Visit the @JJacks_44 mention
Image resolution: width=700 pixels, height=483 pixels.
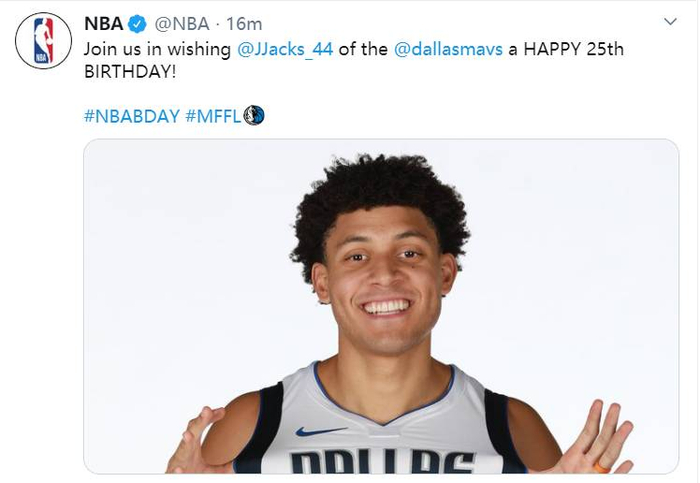(285, 49)
